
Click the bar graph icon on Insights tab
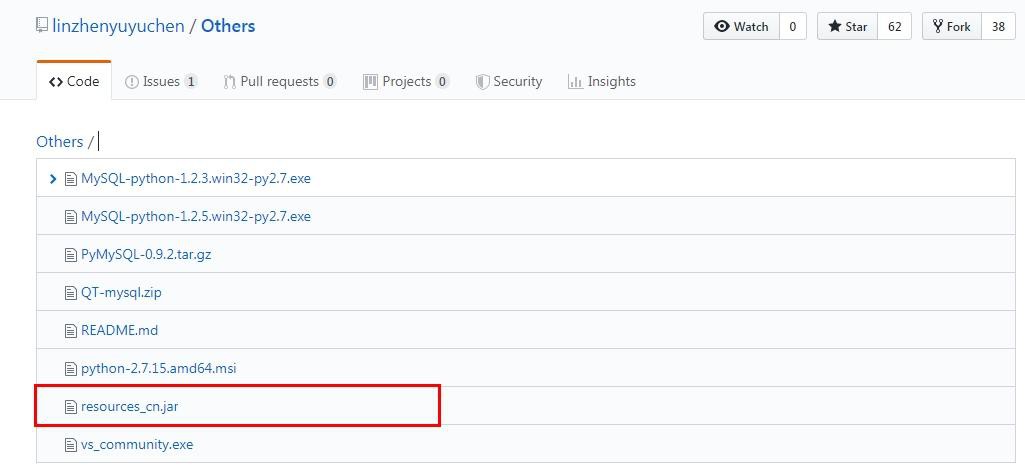coord(575,82)
